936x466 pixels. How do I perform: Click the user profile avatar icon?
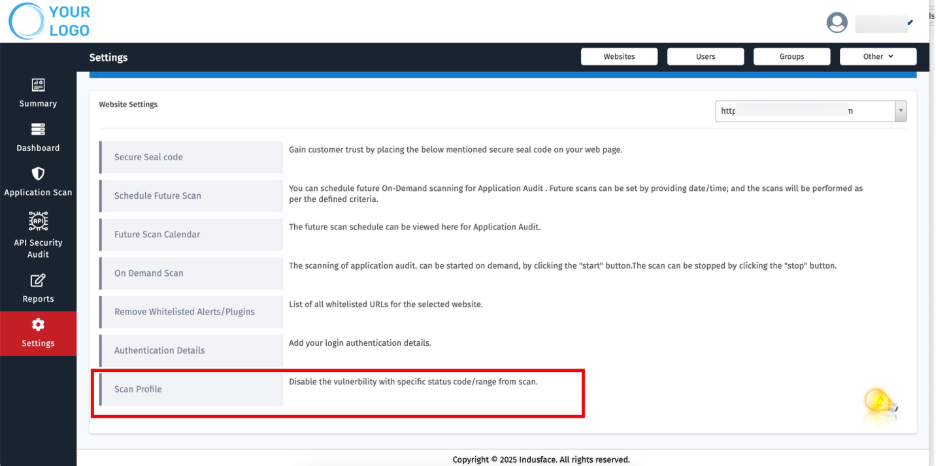837,23
